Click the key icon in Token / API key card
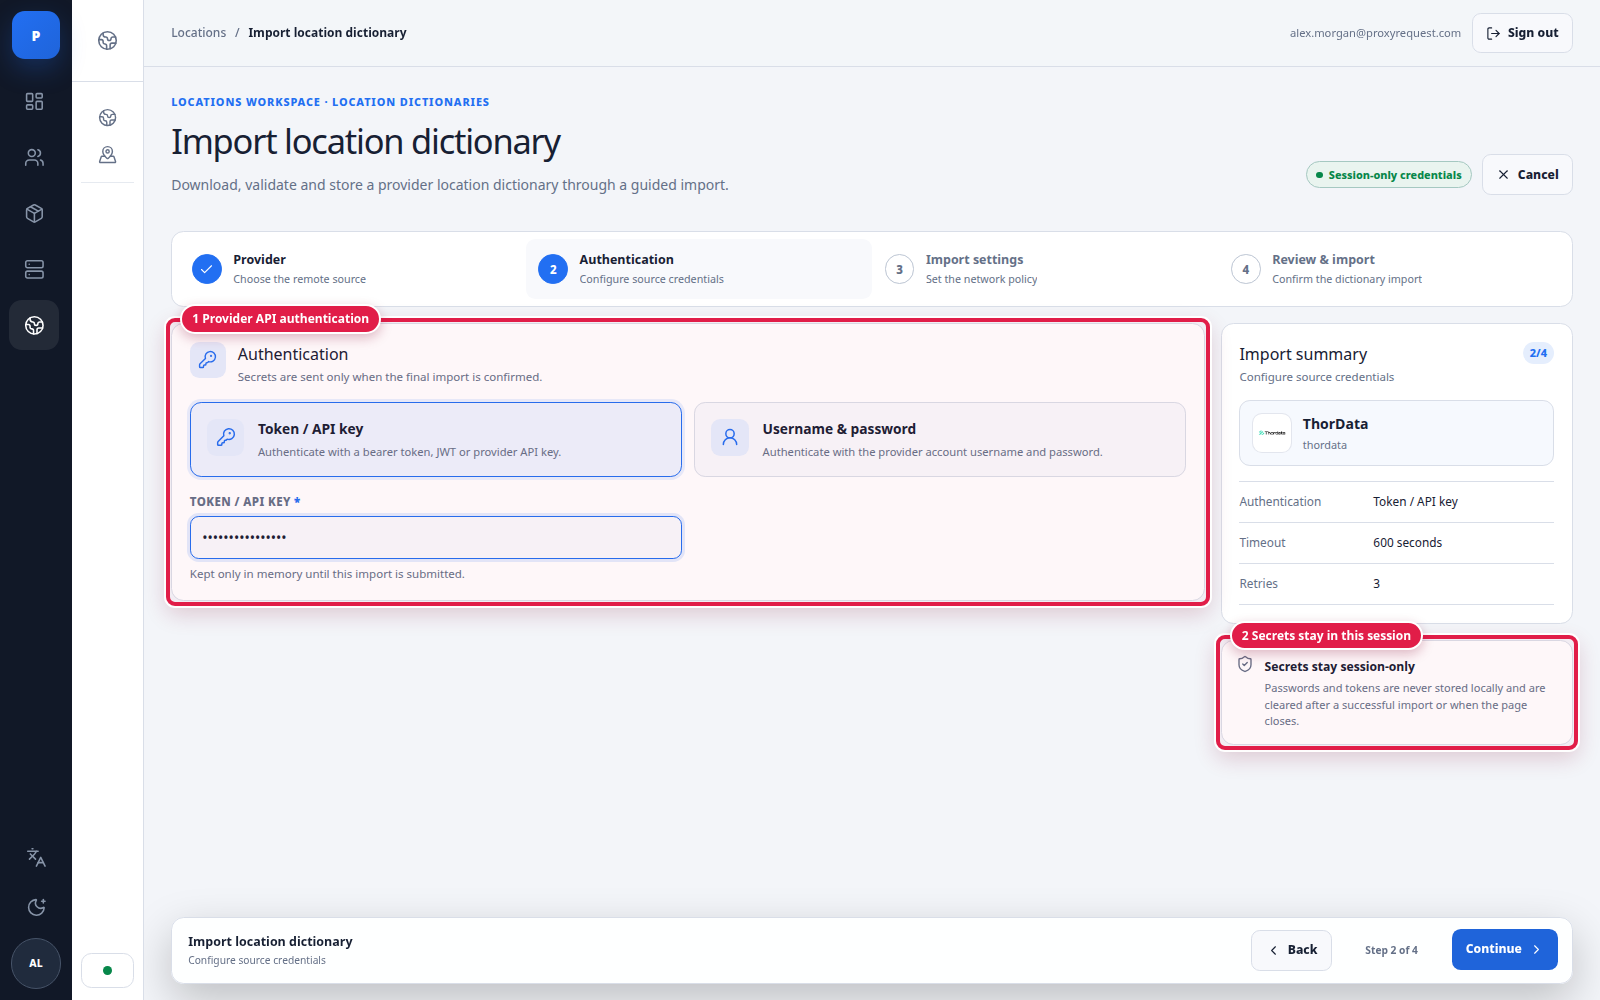The image size is (1600, 1000). (226, 437)
